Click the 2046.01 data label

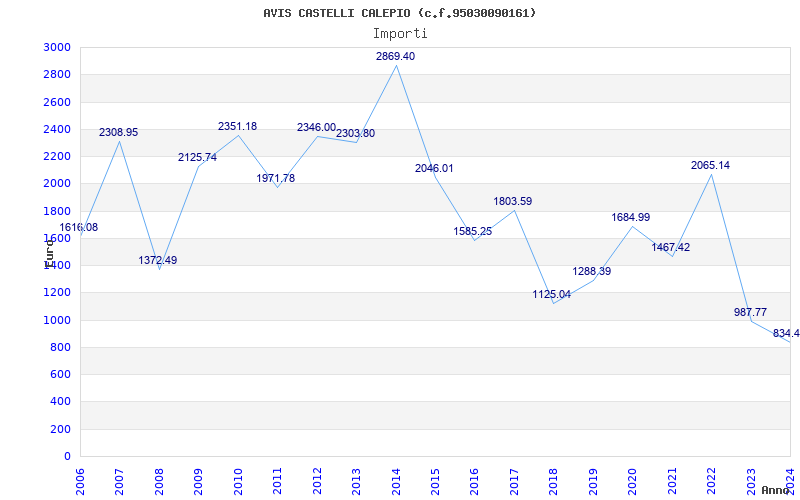click(434, 169)
